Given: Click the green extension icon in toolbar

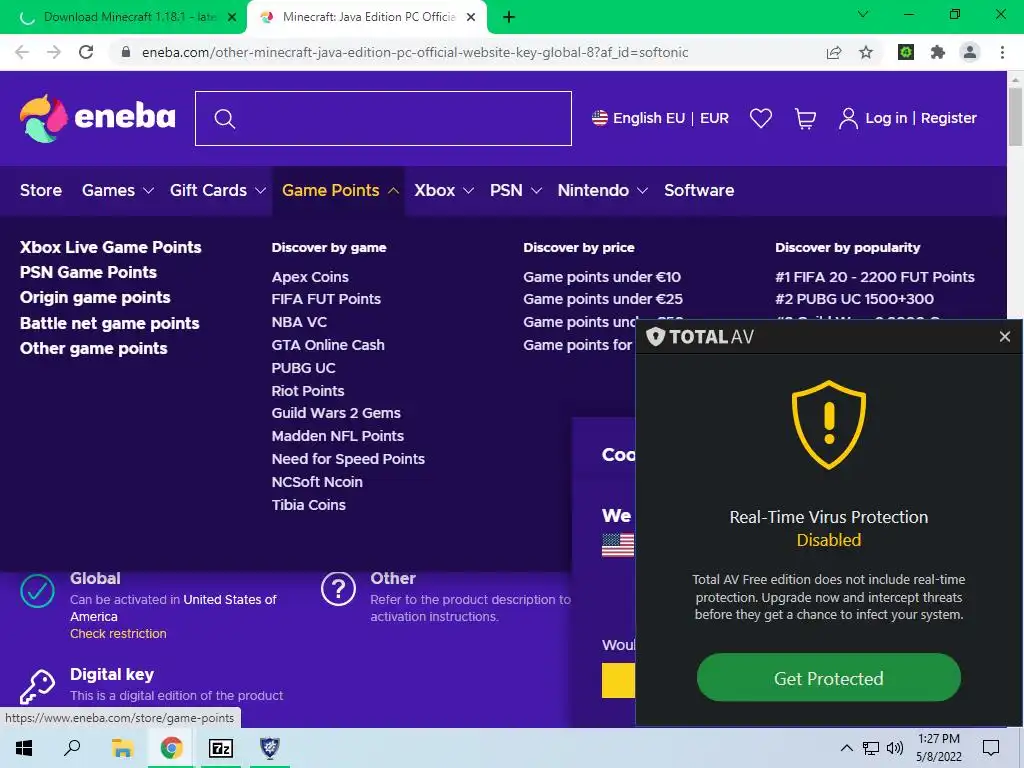Looking at the screenshot, I should (x=906, y=52).
